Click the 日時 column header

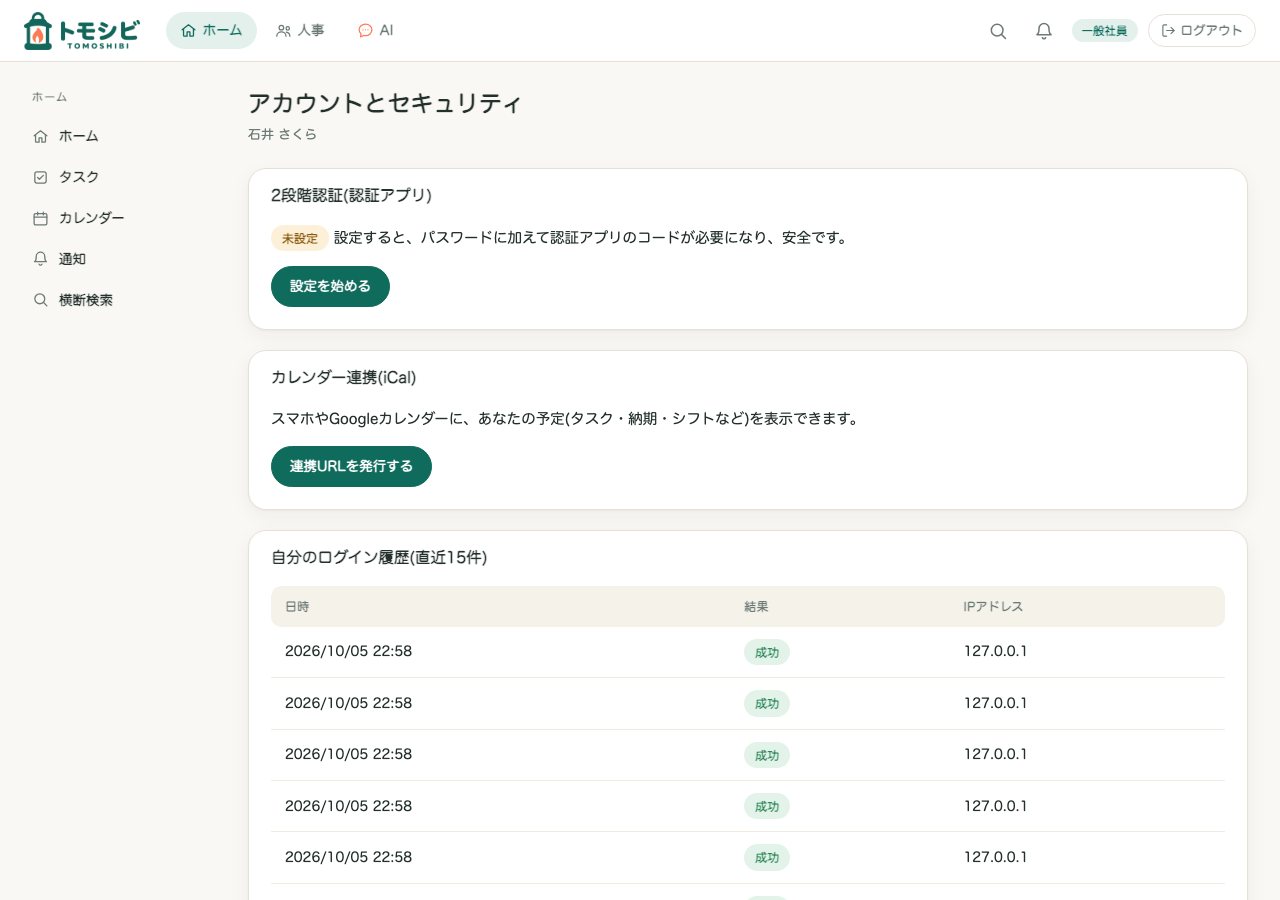[x=298, y=606]
